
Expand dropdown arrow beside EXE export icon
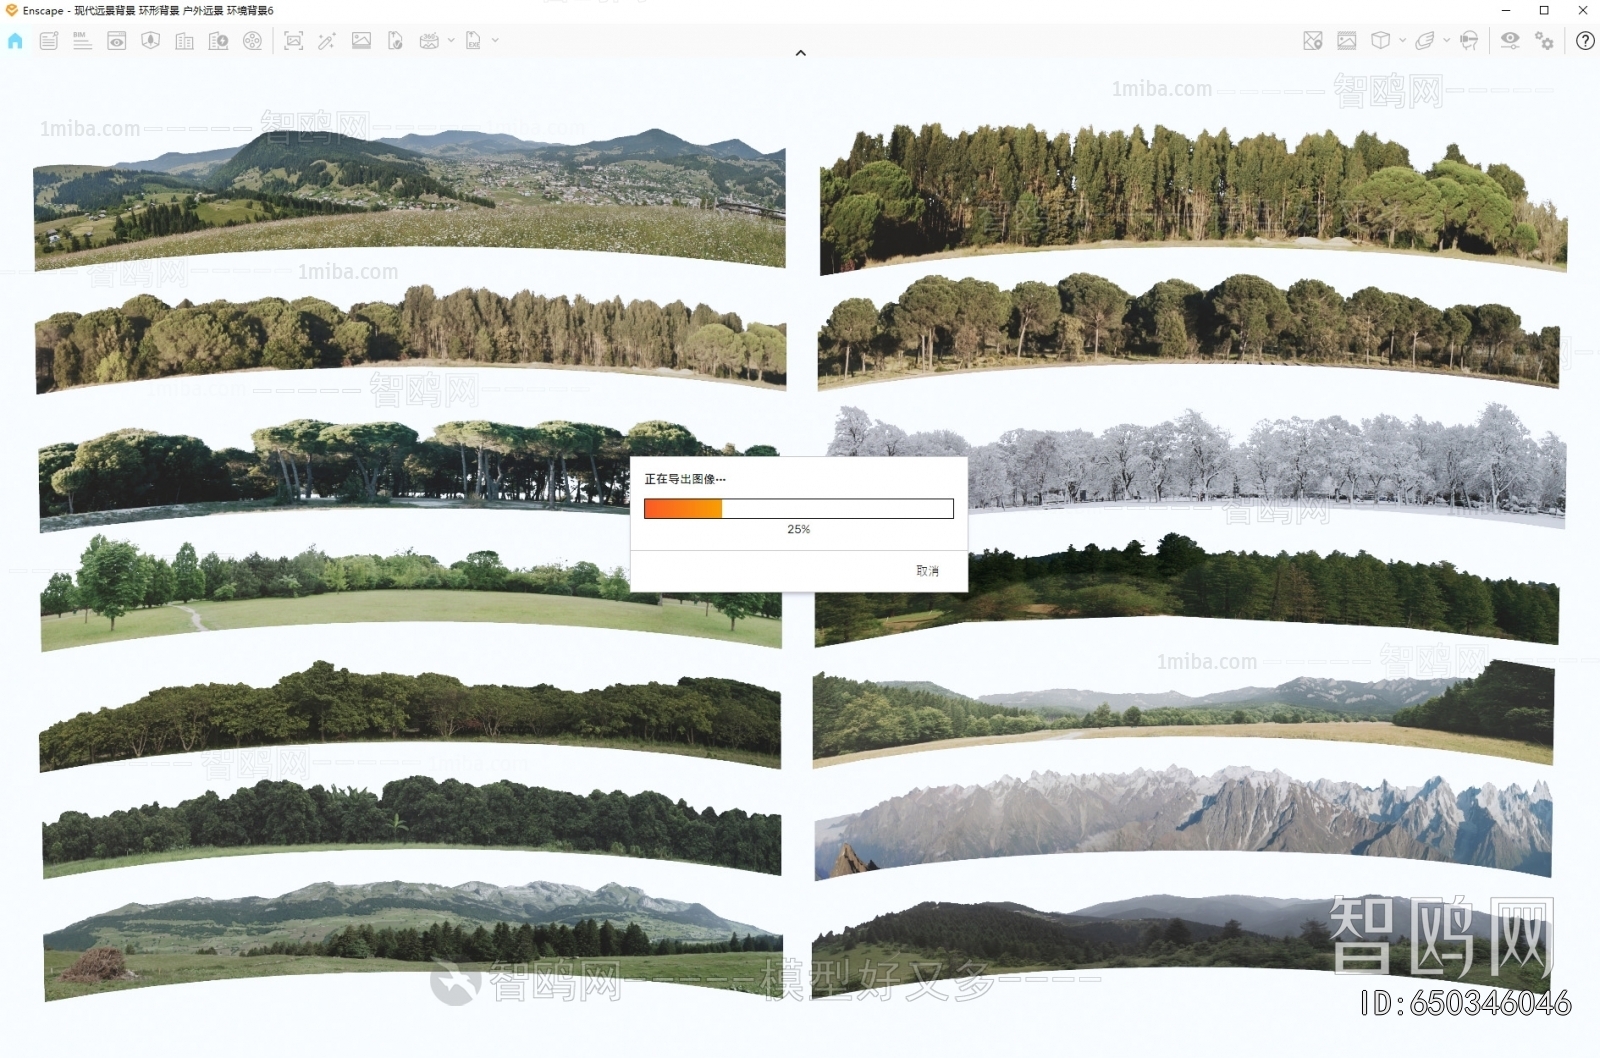point(495,41)
